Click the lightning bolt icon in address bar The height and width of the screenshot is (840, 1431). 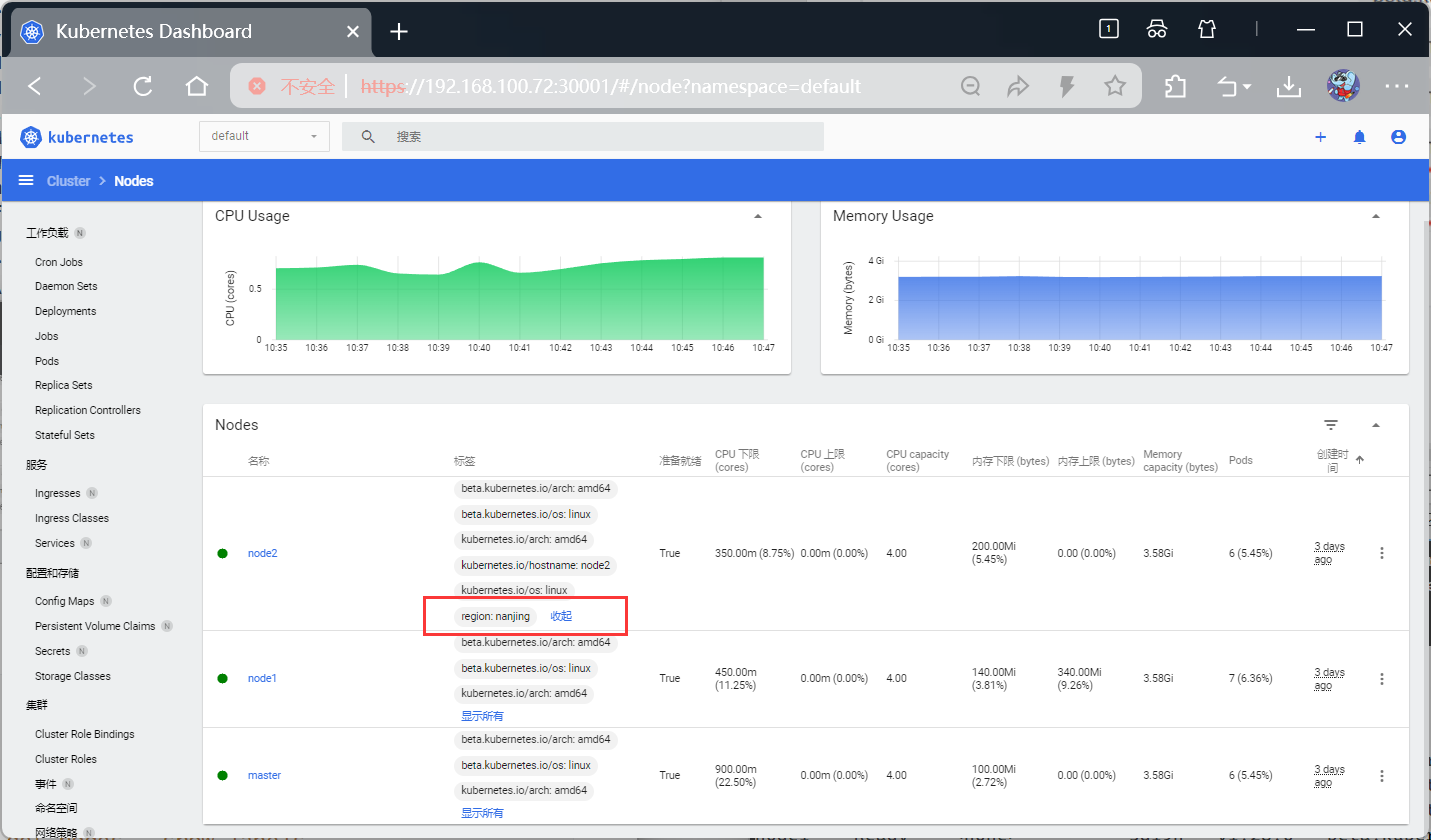click(1067, 86)
